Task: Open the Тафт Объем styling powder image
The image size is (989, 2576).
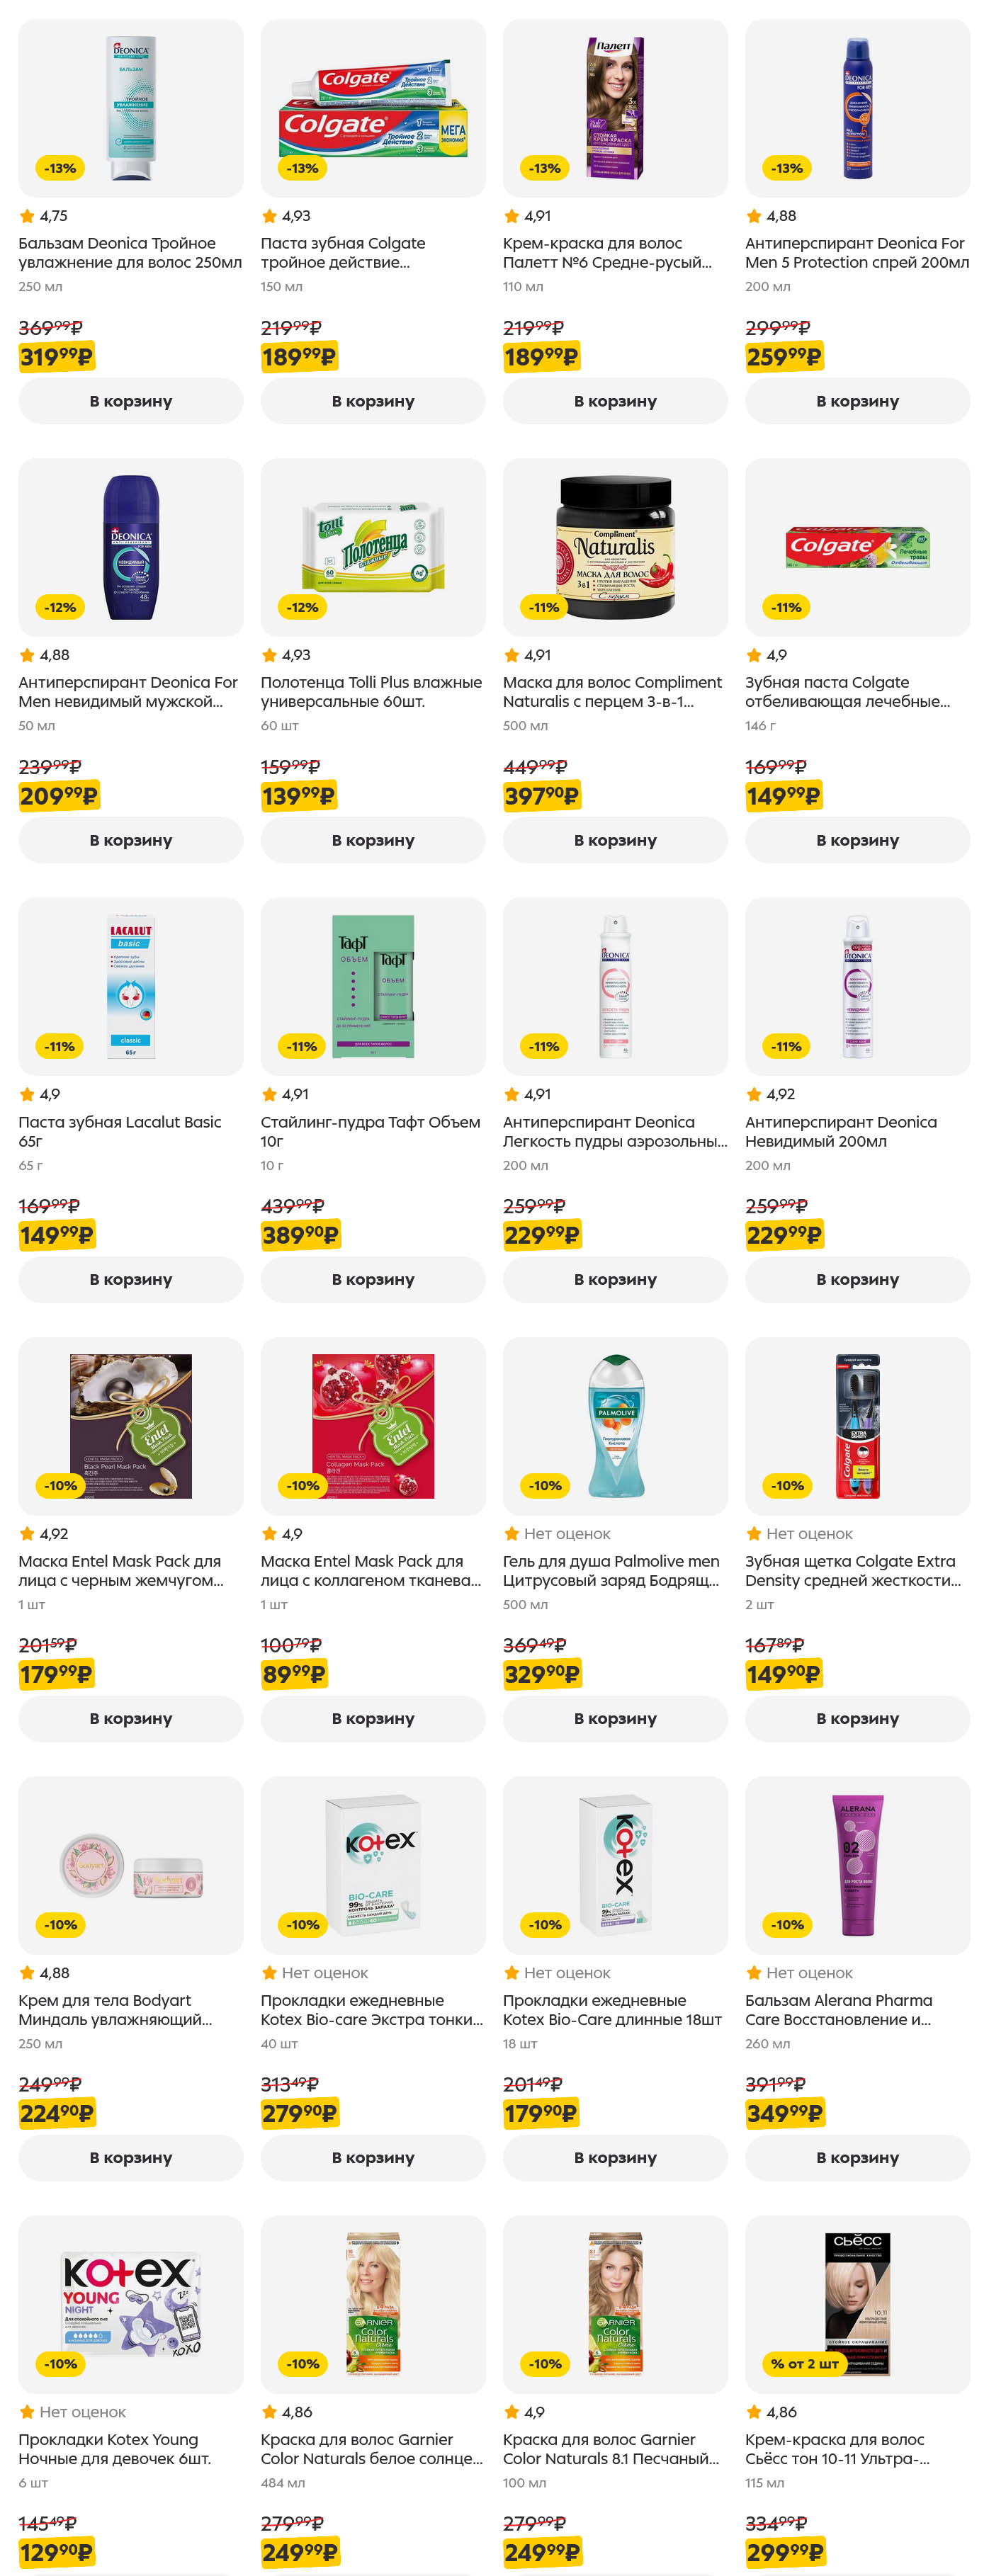Action: click(x=373, y=986)
